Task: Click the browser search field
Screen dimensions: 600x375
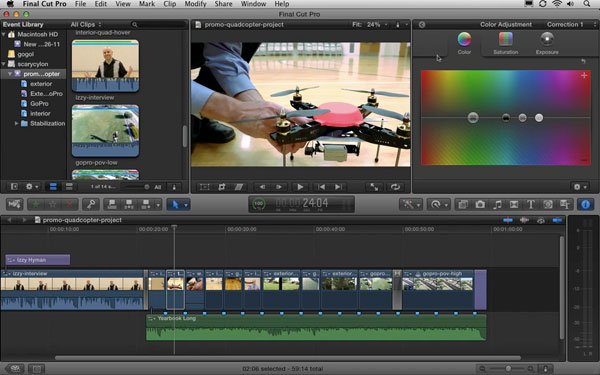Action: click(159, 24)
